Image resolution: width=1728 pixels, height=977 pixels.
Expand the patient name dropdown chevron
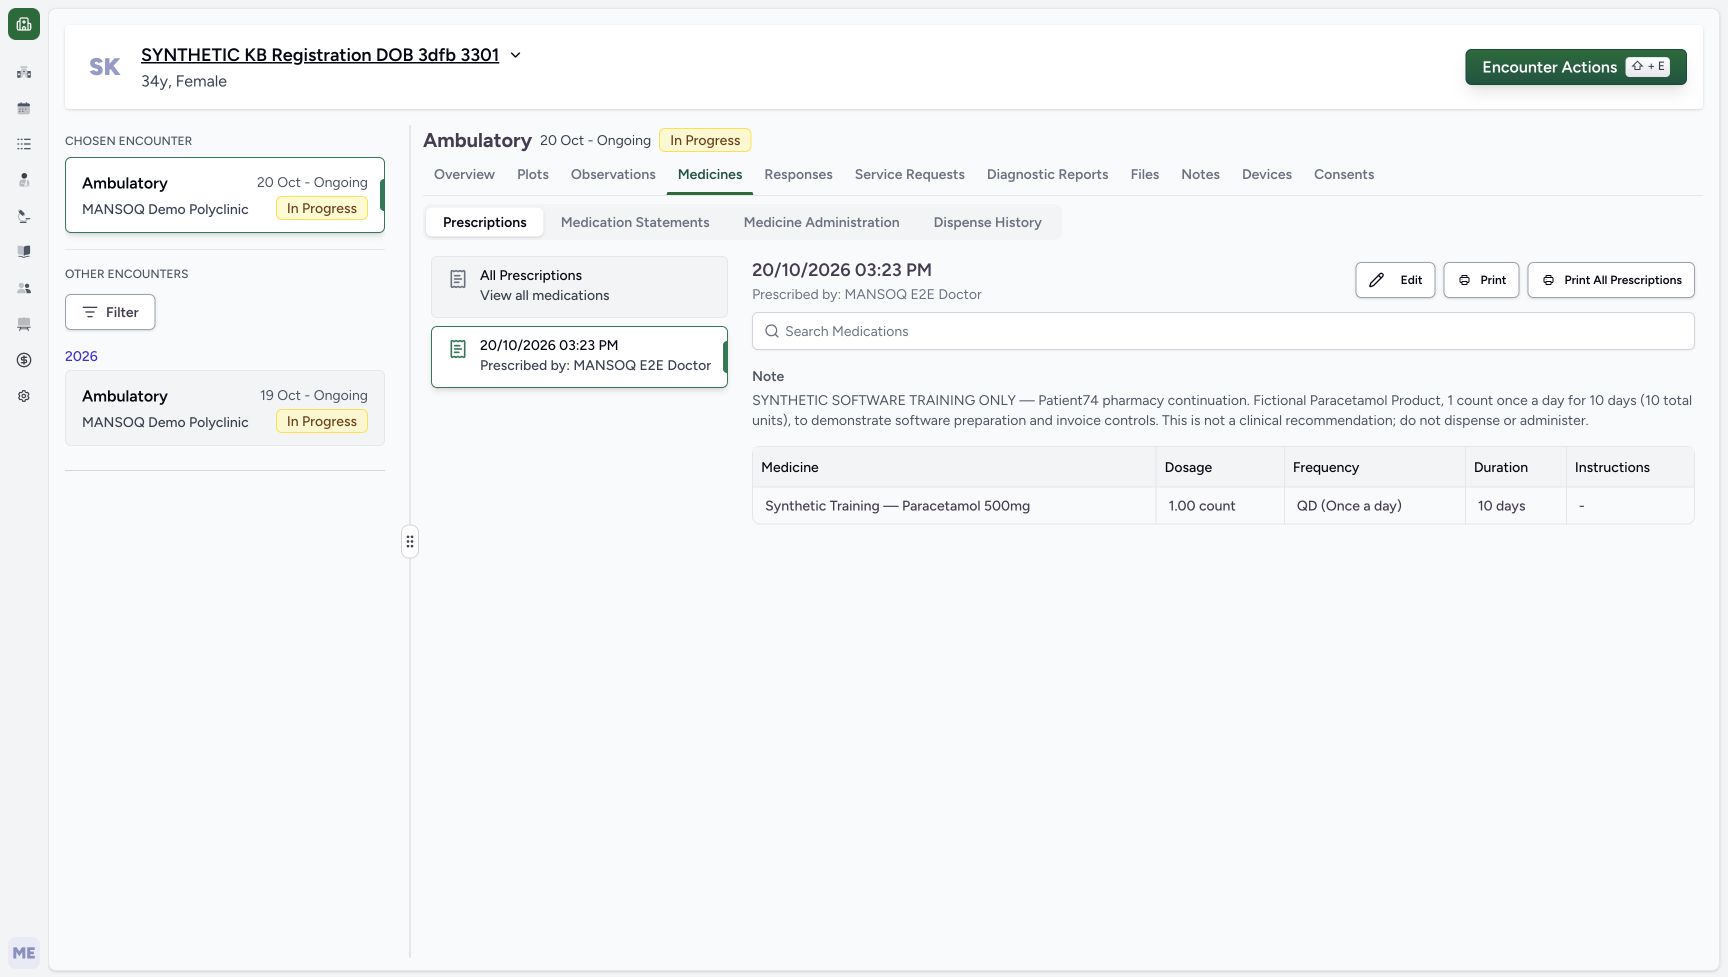516,55
